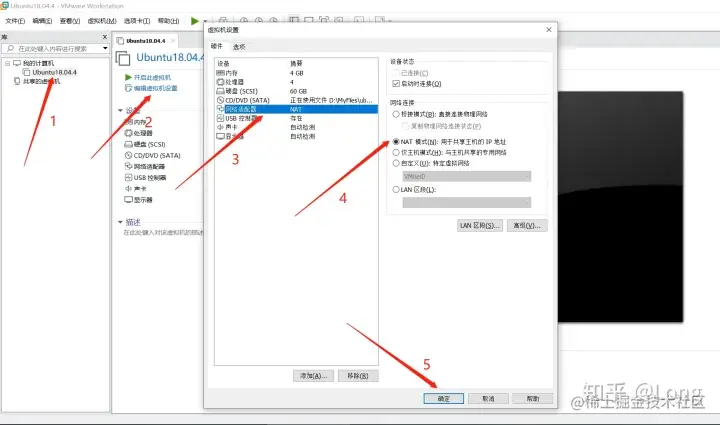Select NAT 模式(N) radio button
The width and height of the screenshot is (720, 425).
(x=396, y=142)
